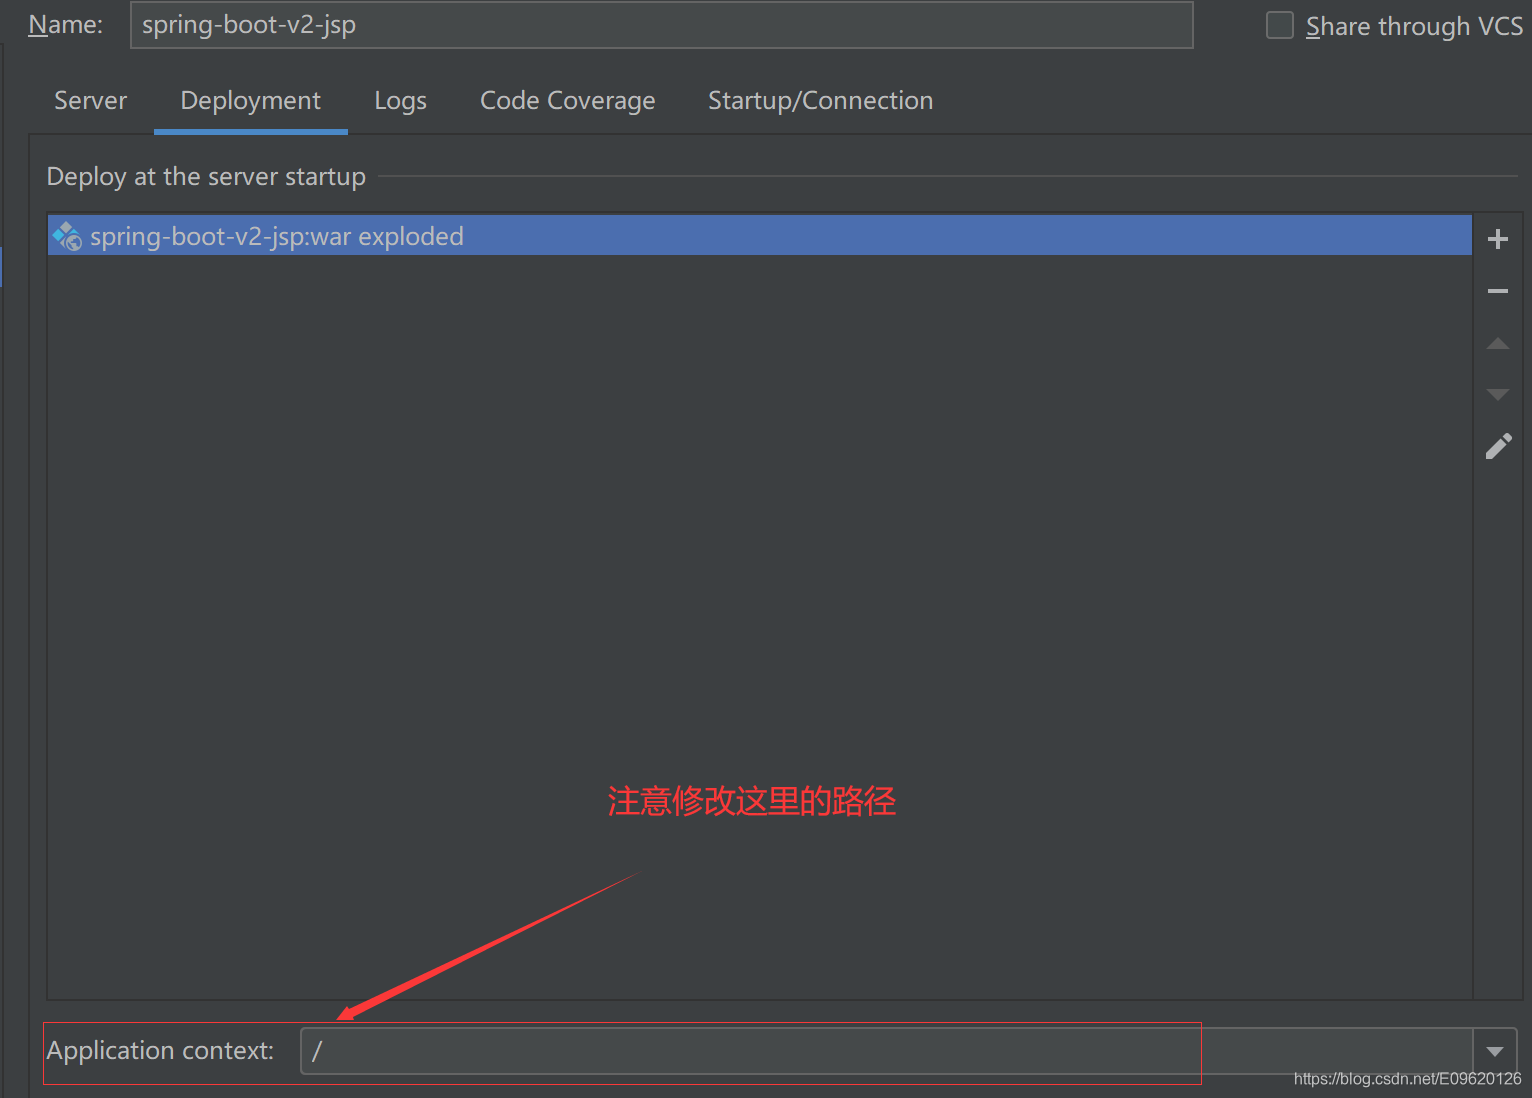Add a new deployment artifact with plus icon
The height and width of the screenshot is (1098, 1532).
pyautogui.click(x=1497, y=239)
